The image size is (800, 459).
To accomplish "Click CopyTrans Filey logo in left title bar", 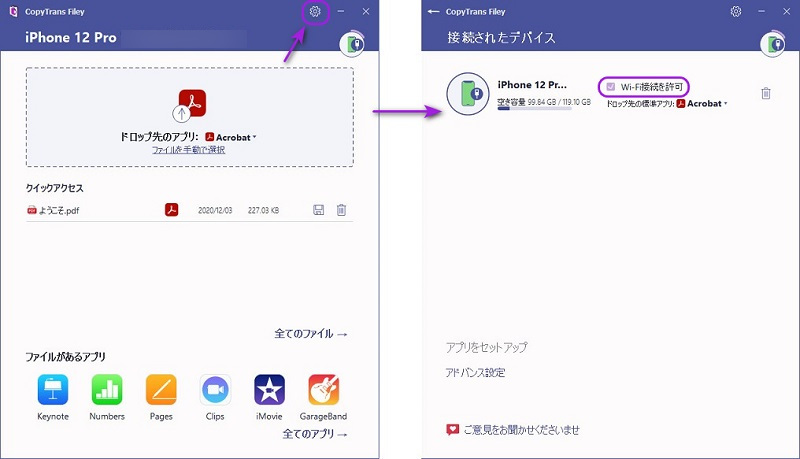I will pos(14,11).
